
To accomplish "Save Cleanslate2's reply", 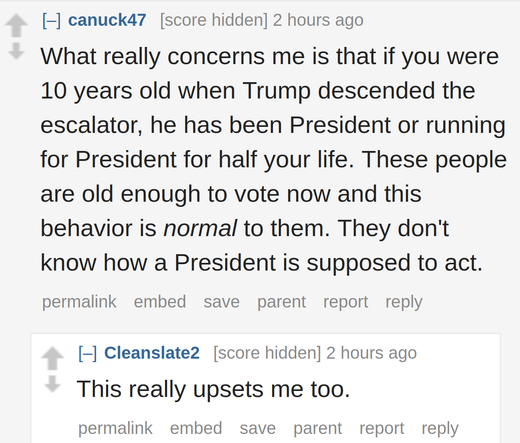I will pos(257,428).
